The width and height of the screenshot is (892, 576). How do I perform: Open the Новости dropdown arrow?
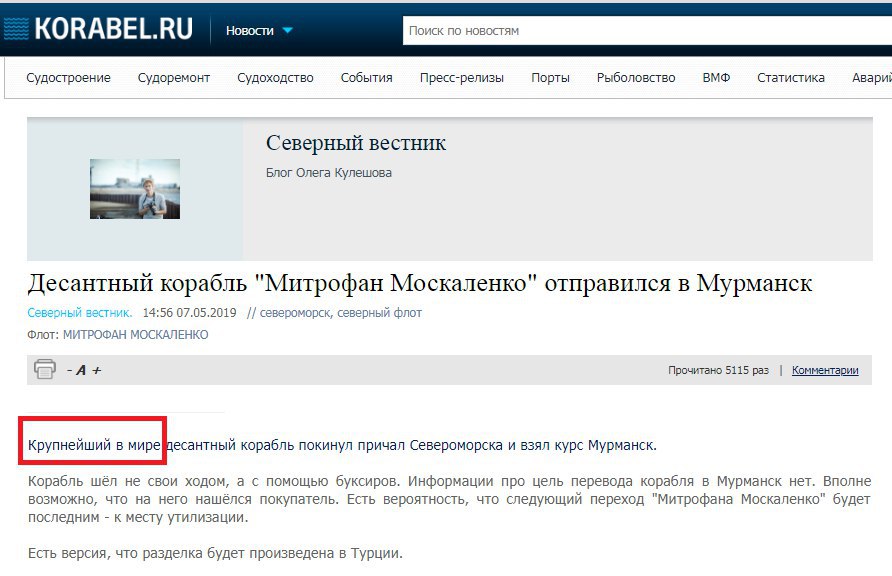[x=288, y=31]
